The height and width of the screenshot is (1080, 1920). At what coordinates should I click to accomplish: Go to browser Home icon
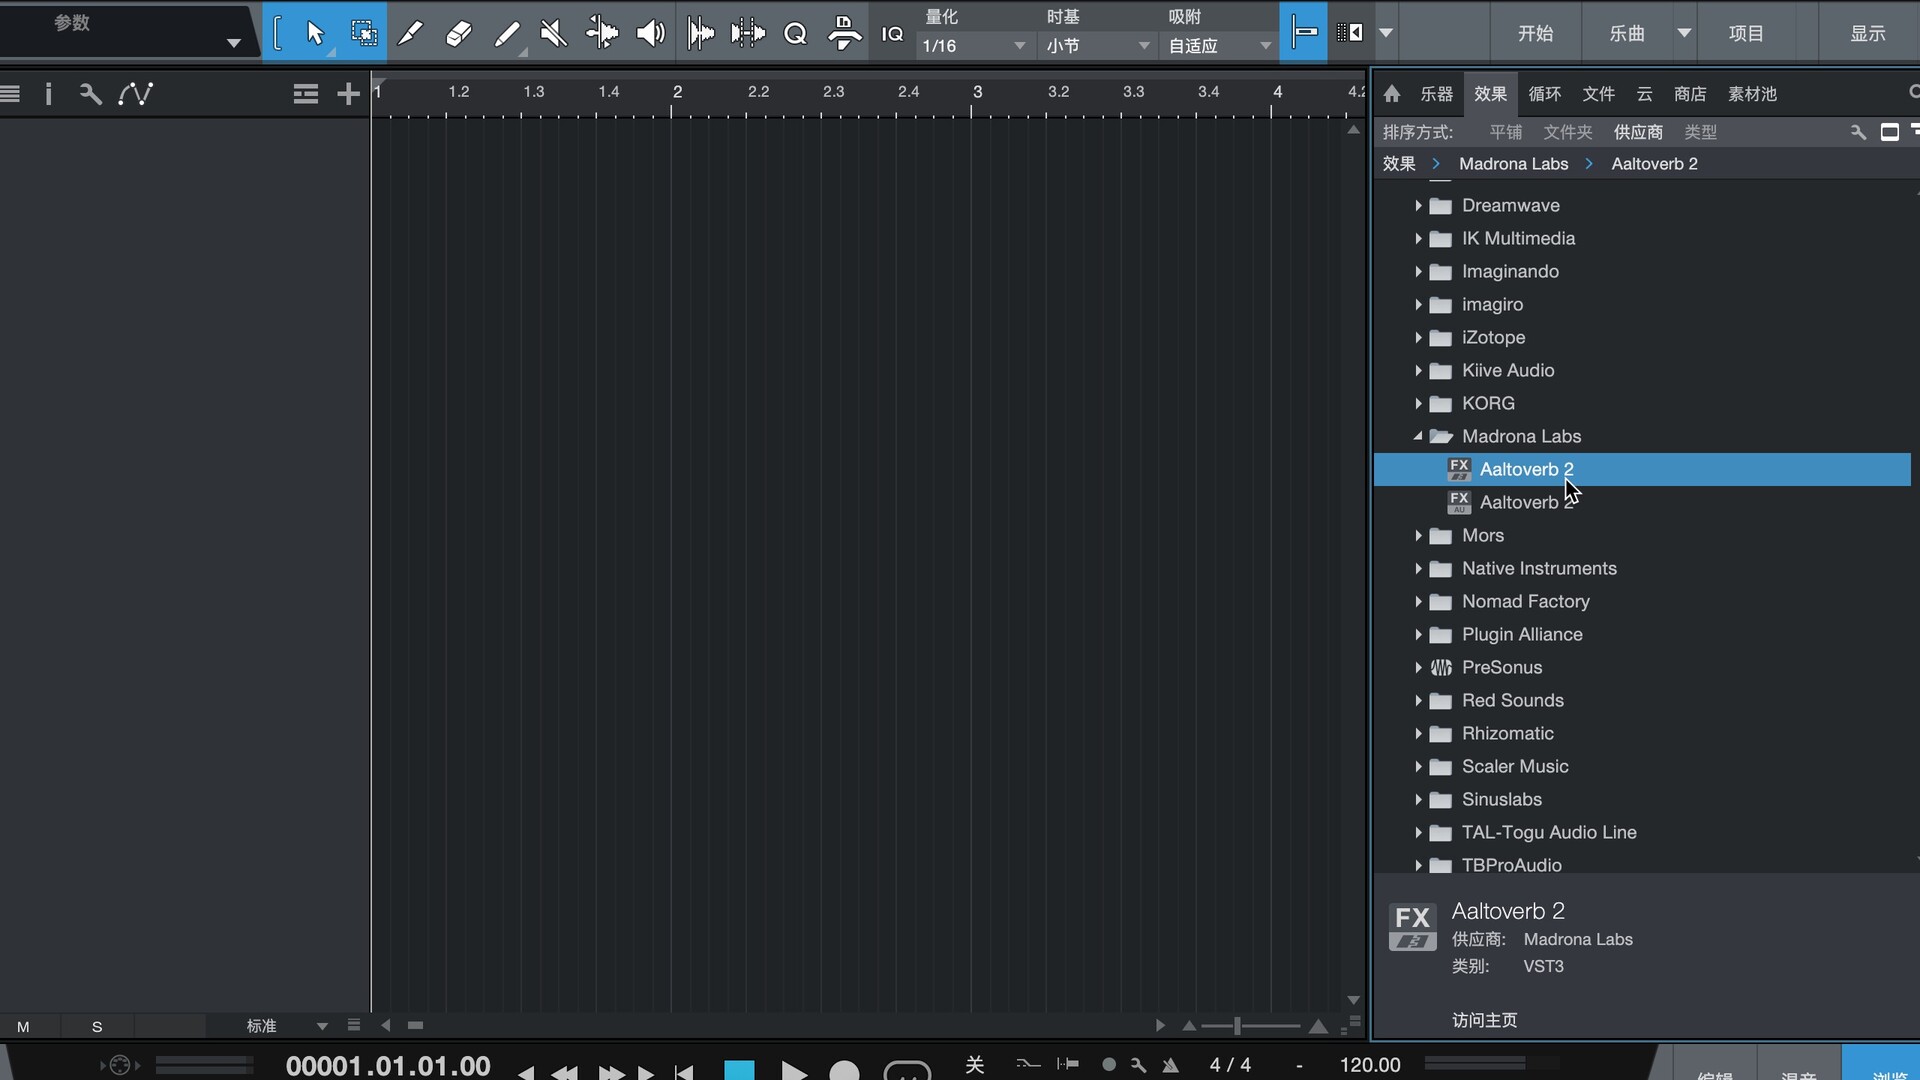(x=1392, y=94)
